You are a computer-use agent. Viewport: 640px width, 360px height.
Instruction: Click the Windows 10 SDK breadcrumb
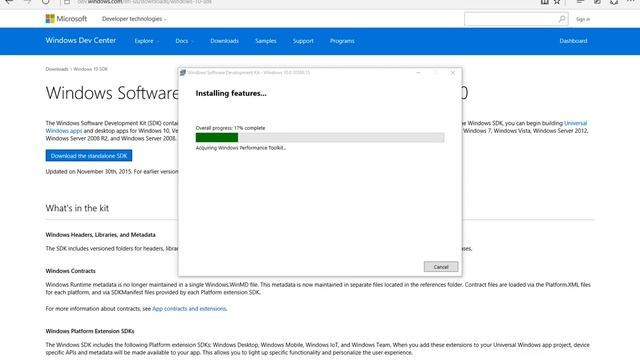(x=90, y=69)
